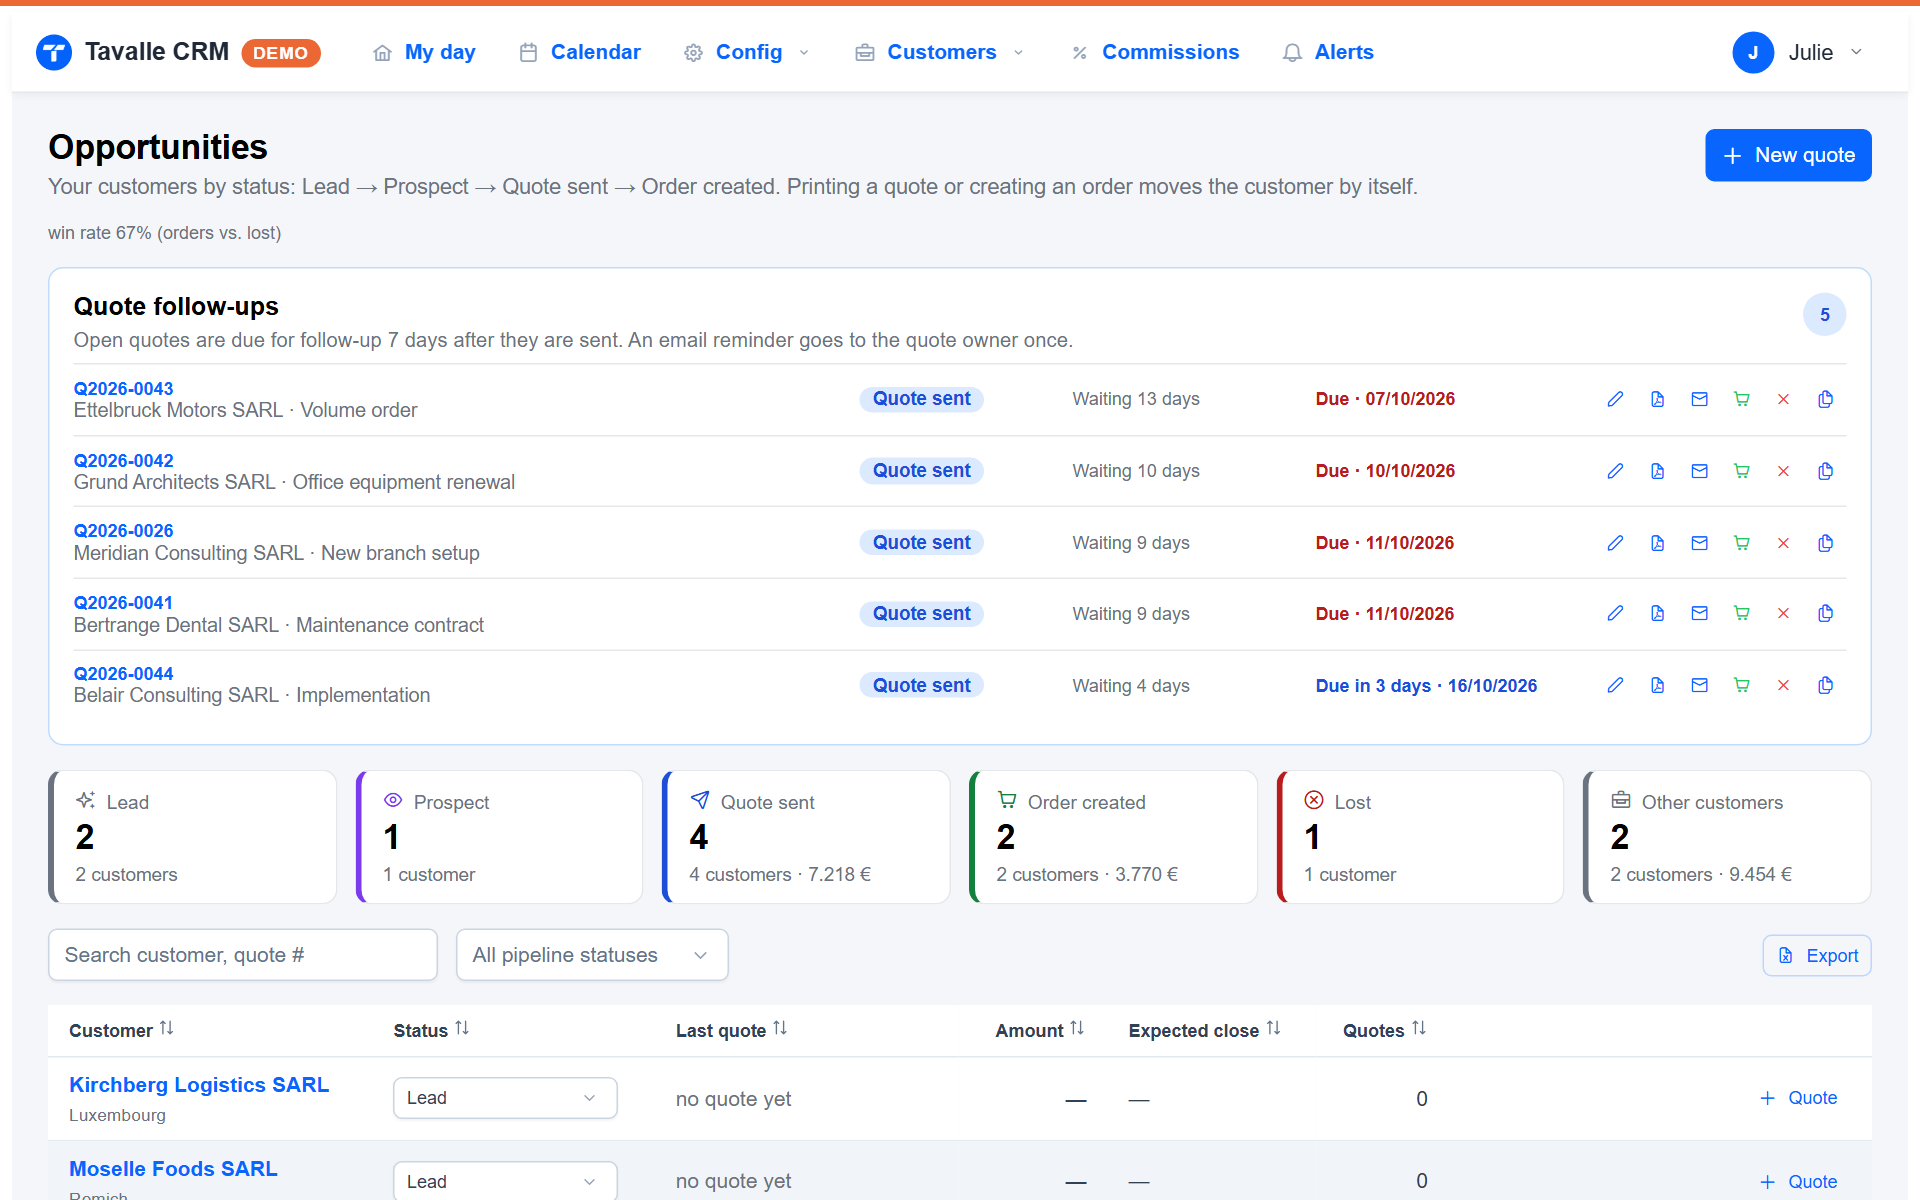This screenshot has width=1920, height=1200.
Task: Open PDF of quote Q2026-0044
Action: coord(1657,685)
